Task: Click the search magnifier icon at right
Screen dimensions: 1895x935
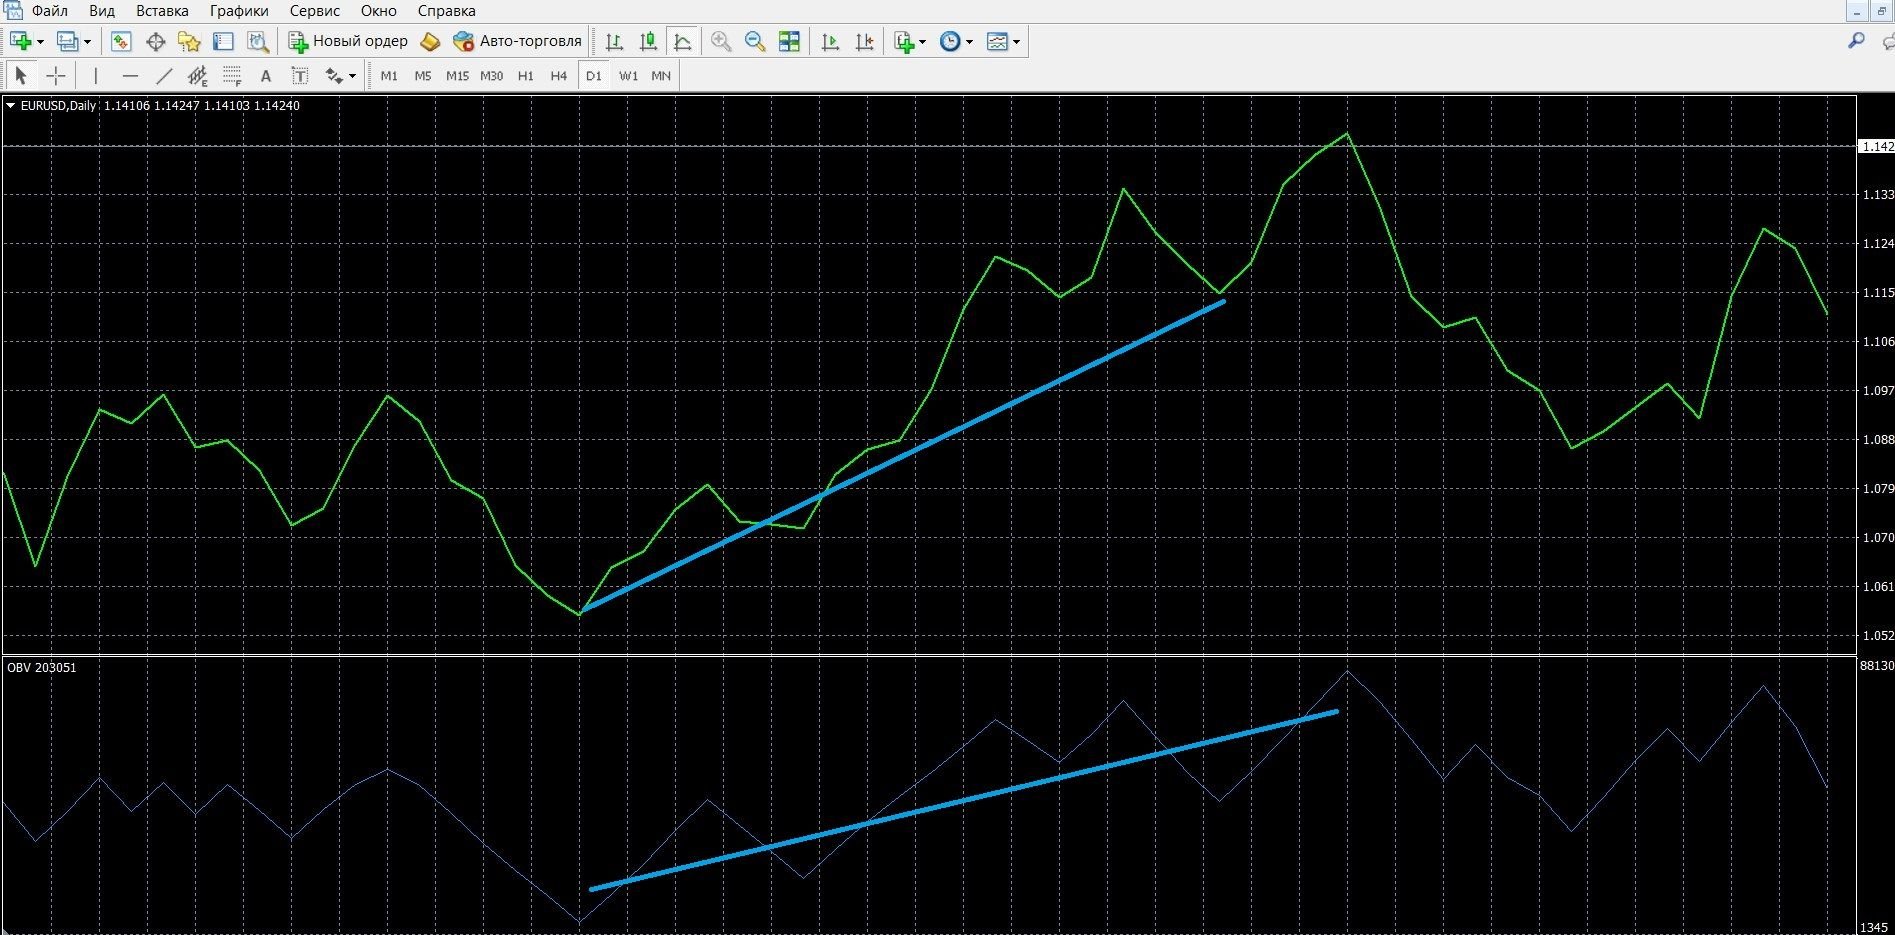Action: point(1856,41)
